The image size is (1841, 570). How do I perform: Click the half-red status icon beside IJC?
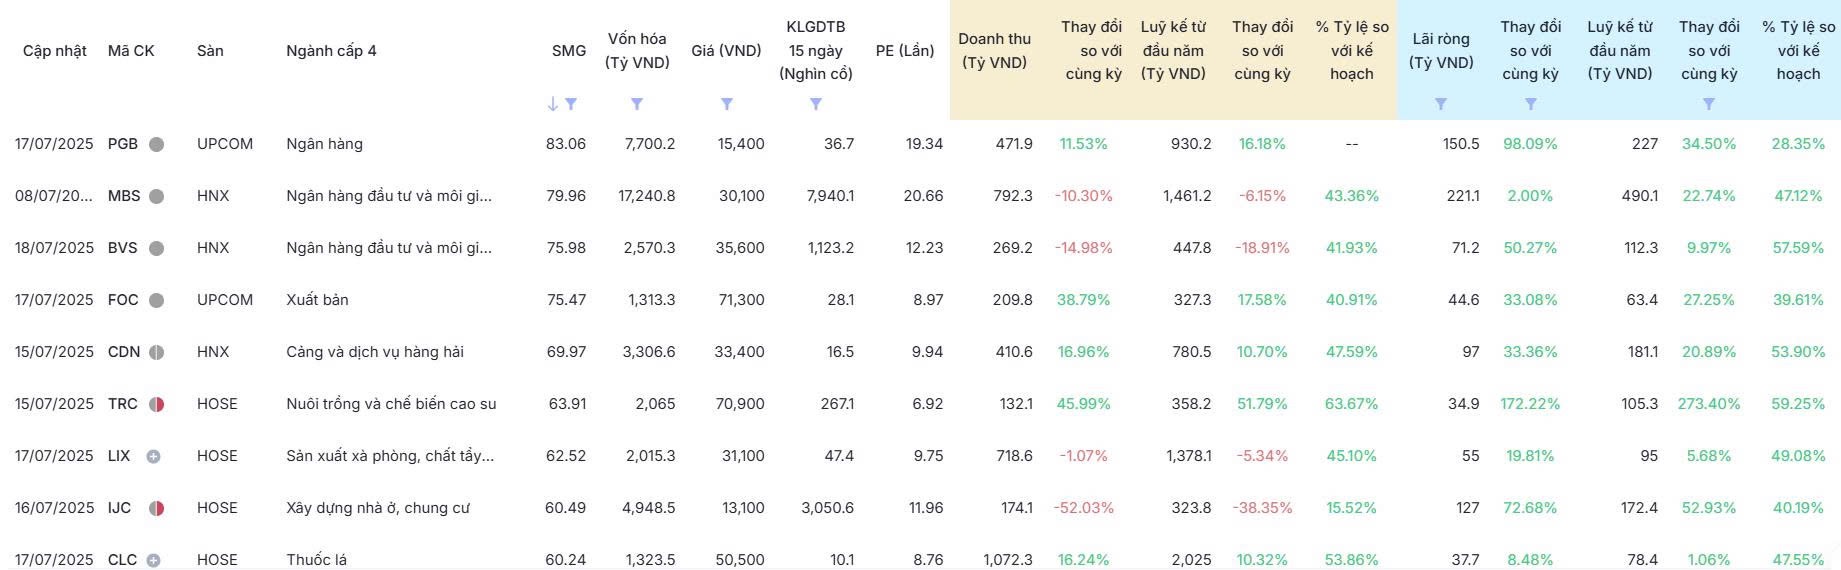click(156, 508)
